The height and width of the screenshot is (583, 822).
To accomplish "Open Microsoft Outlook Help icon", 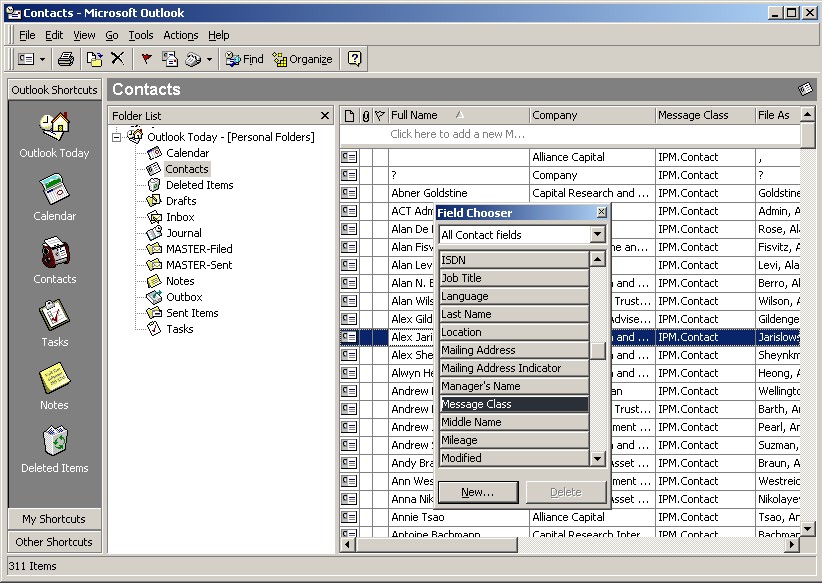I will click(354, 59).
